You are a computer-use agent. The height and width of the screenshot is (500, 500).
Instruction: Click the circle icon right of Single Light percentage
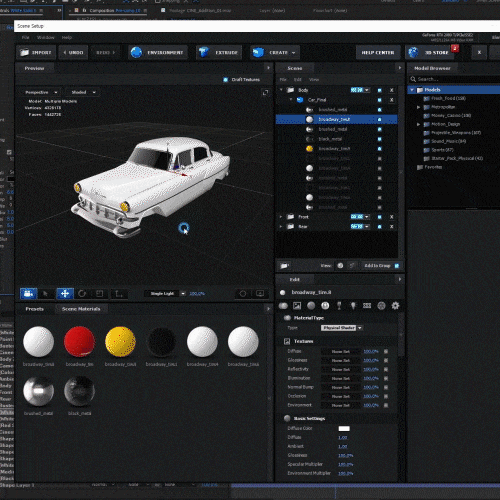tap(243, 294)
